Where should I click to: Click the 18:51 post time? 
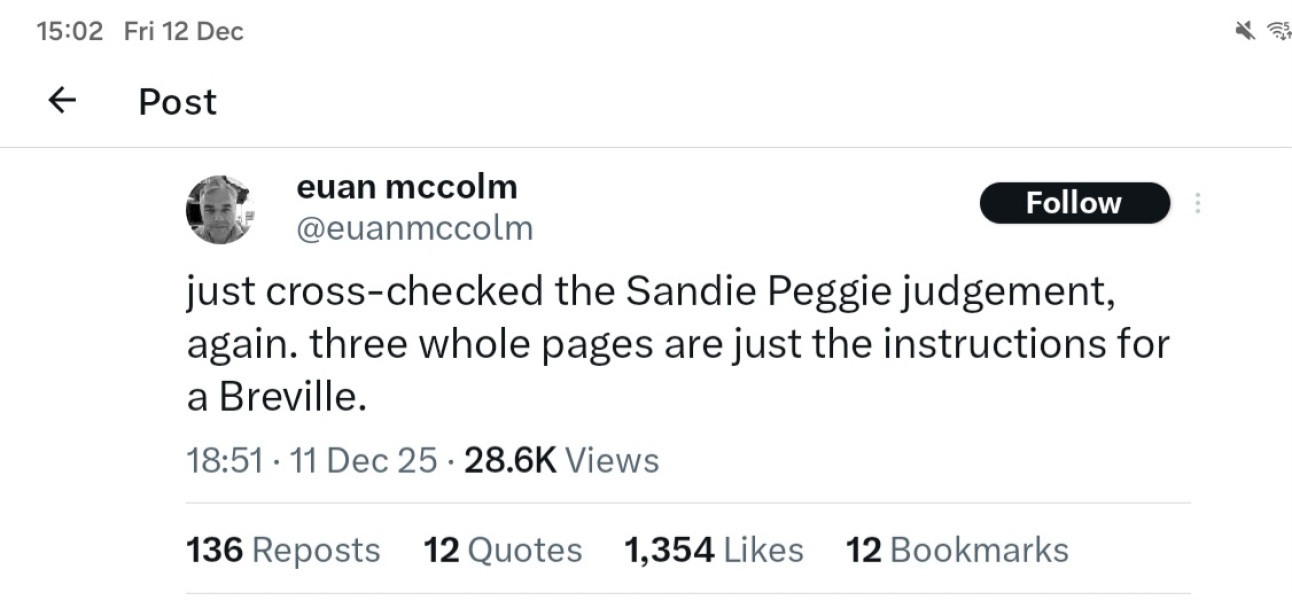pyautogui.click(x=222, y=459)
